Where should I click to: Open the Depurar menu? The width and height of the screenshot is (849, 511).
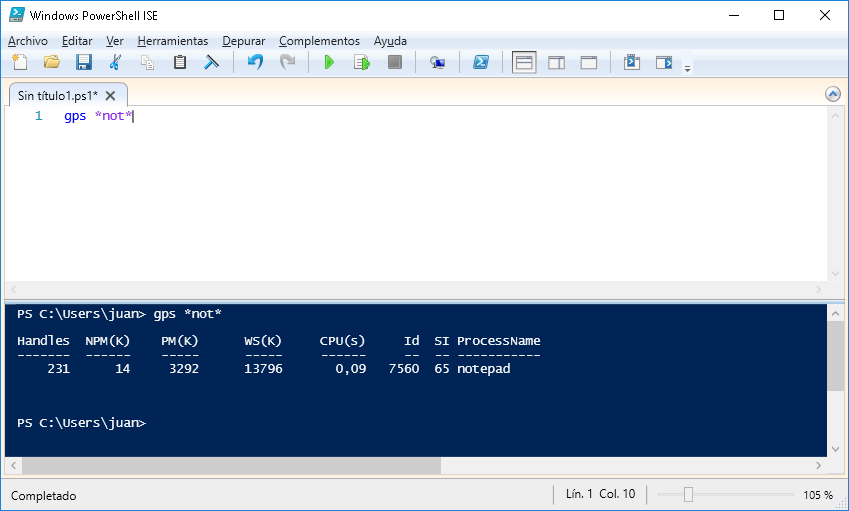[244, 41]
